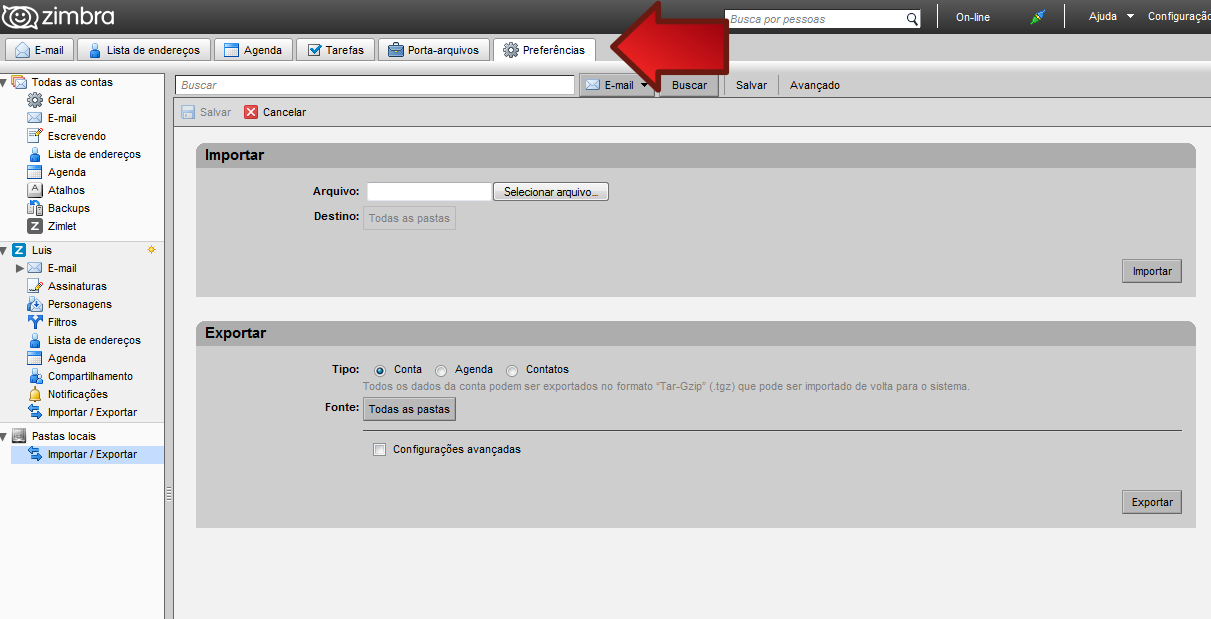Select the Contatos export type radio

point(512,370)
